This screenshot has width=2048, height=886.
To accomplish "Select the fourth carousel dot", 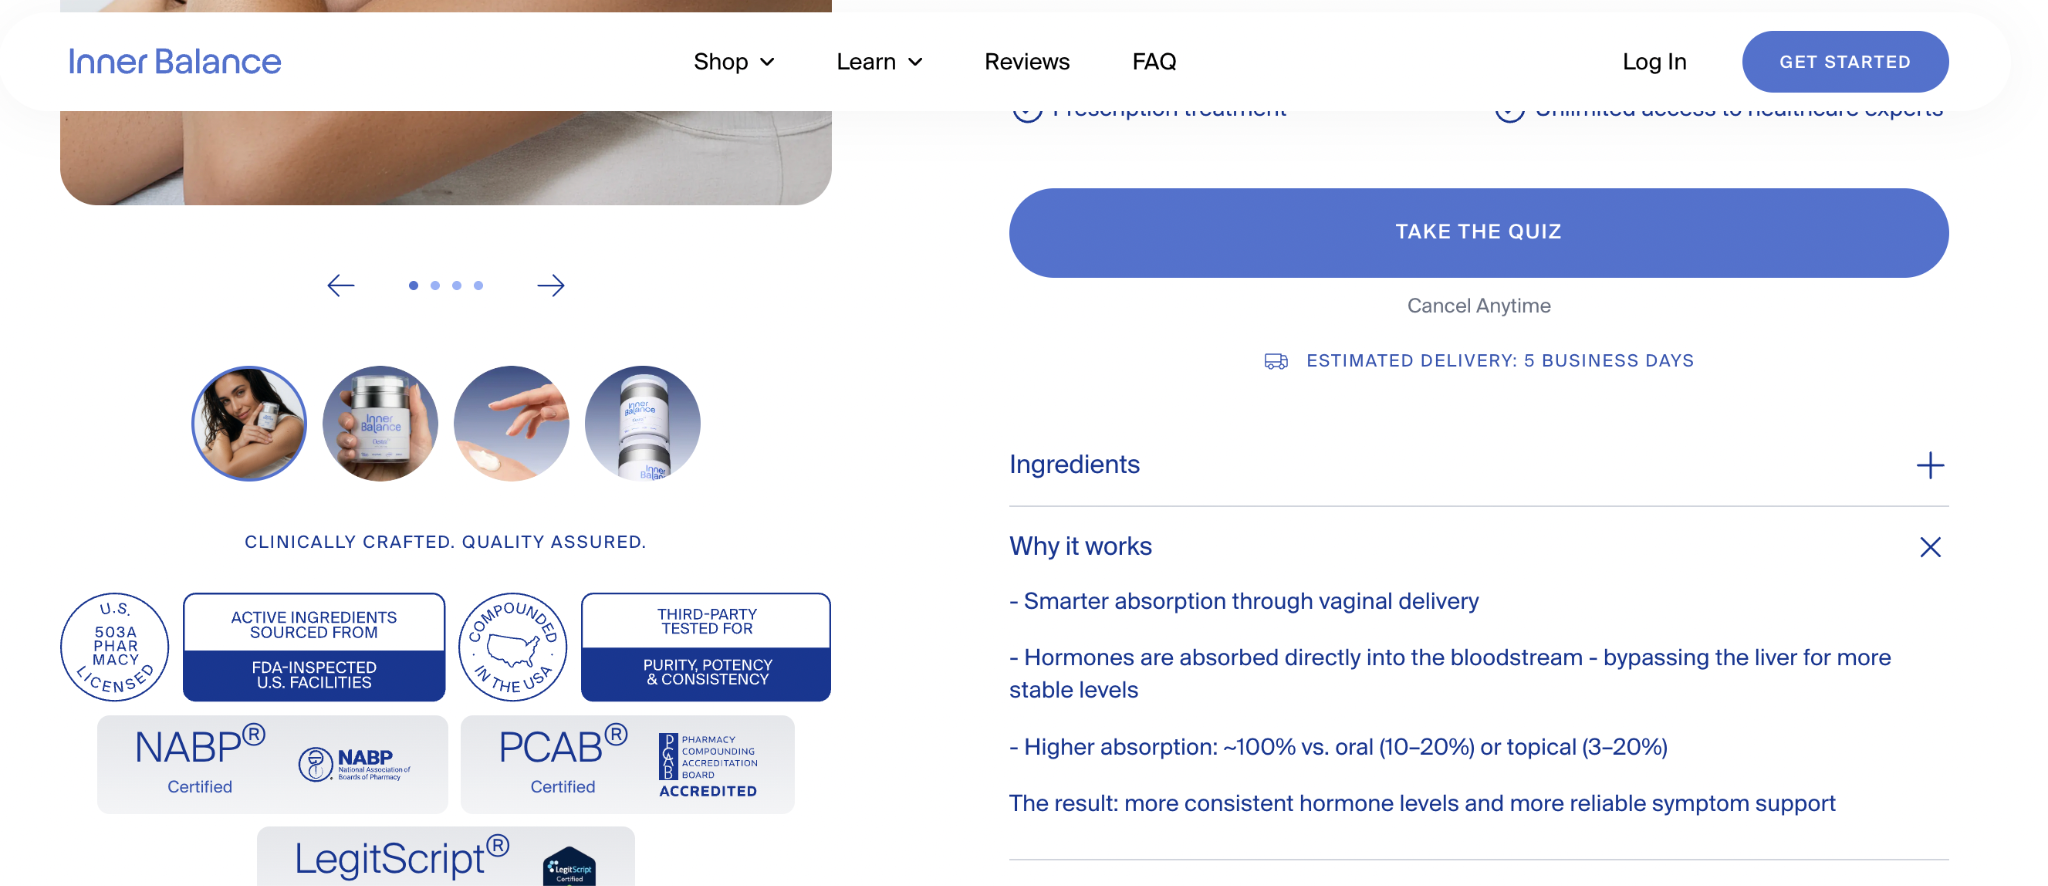I will click(x=479, y=285).
